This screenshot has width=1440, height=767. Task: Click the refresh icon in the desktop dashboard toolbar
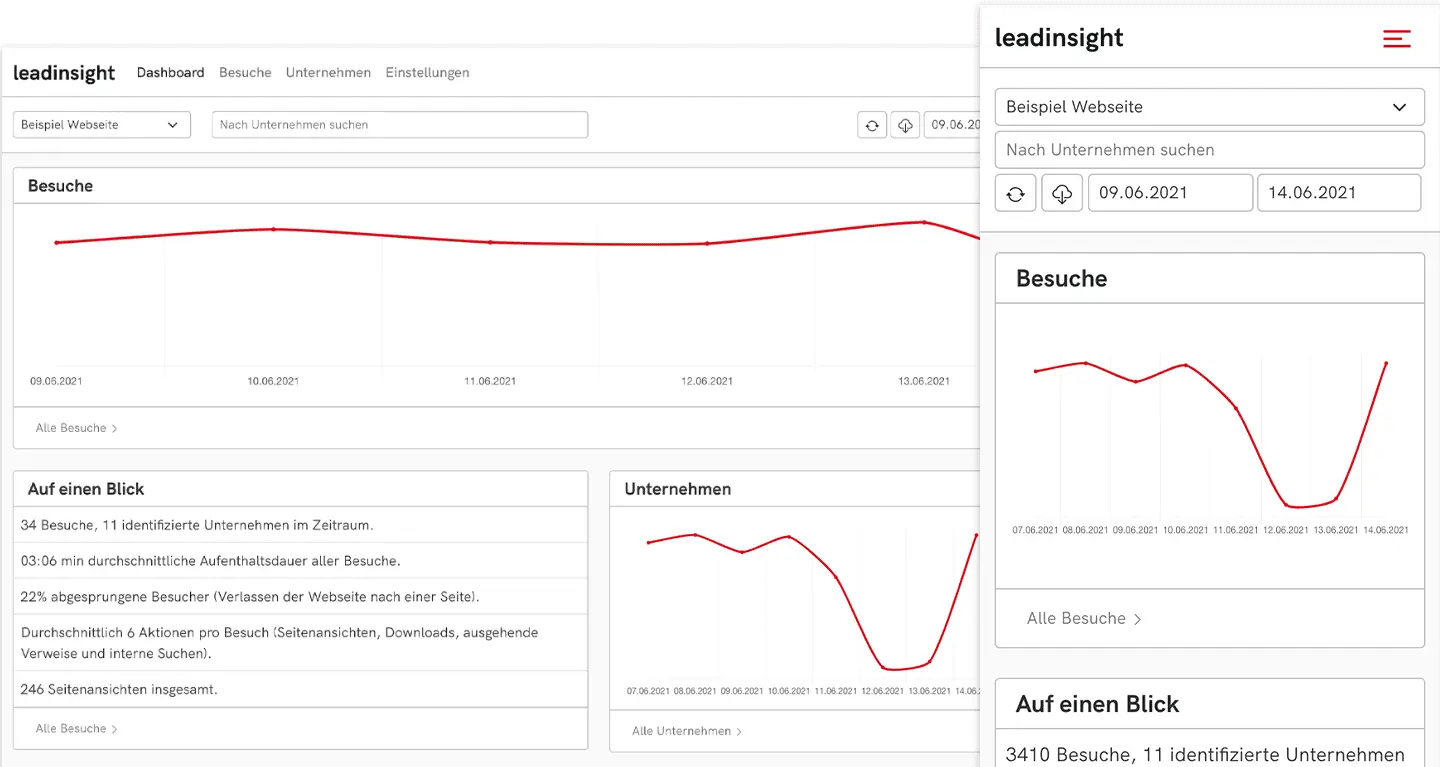[872, 125]
